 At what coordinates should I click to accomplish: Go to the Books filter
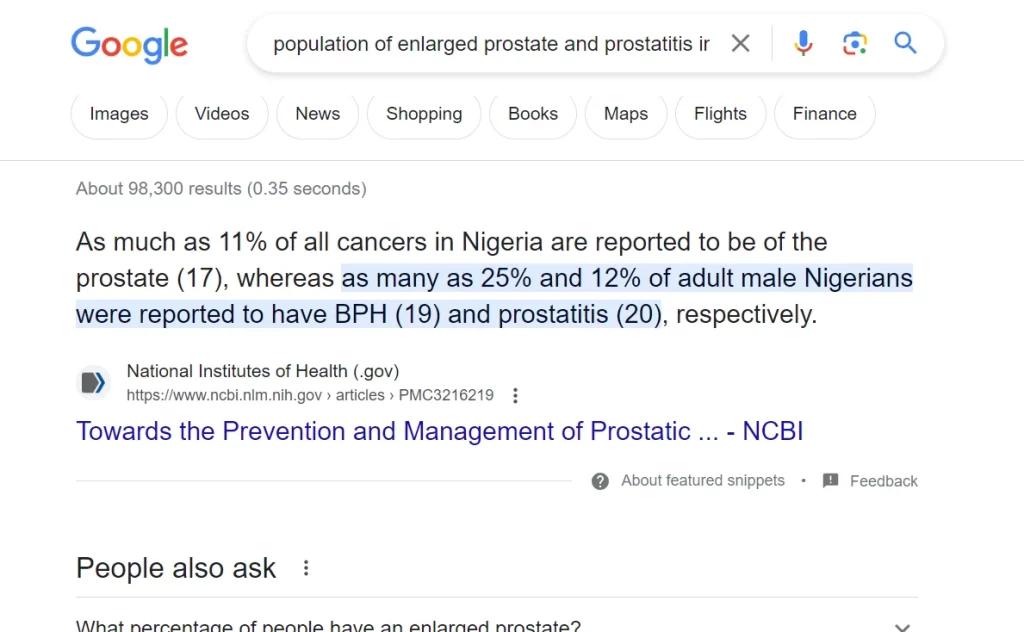pos(533,114)
